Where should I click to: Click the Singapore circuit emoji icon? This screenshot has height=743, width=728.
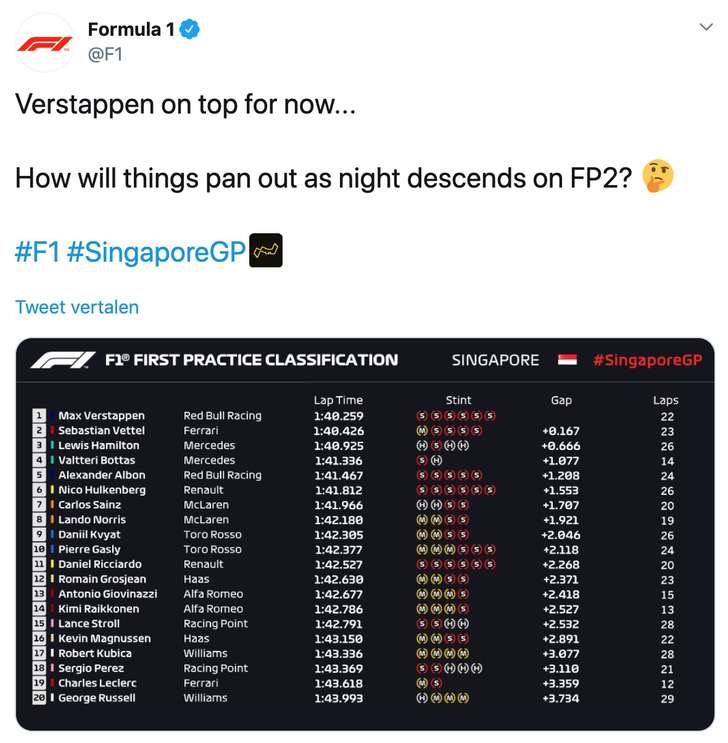tap(266, 250)
